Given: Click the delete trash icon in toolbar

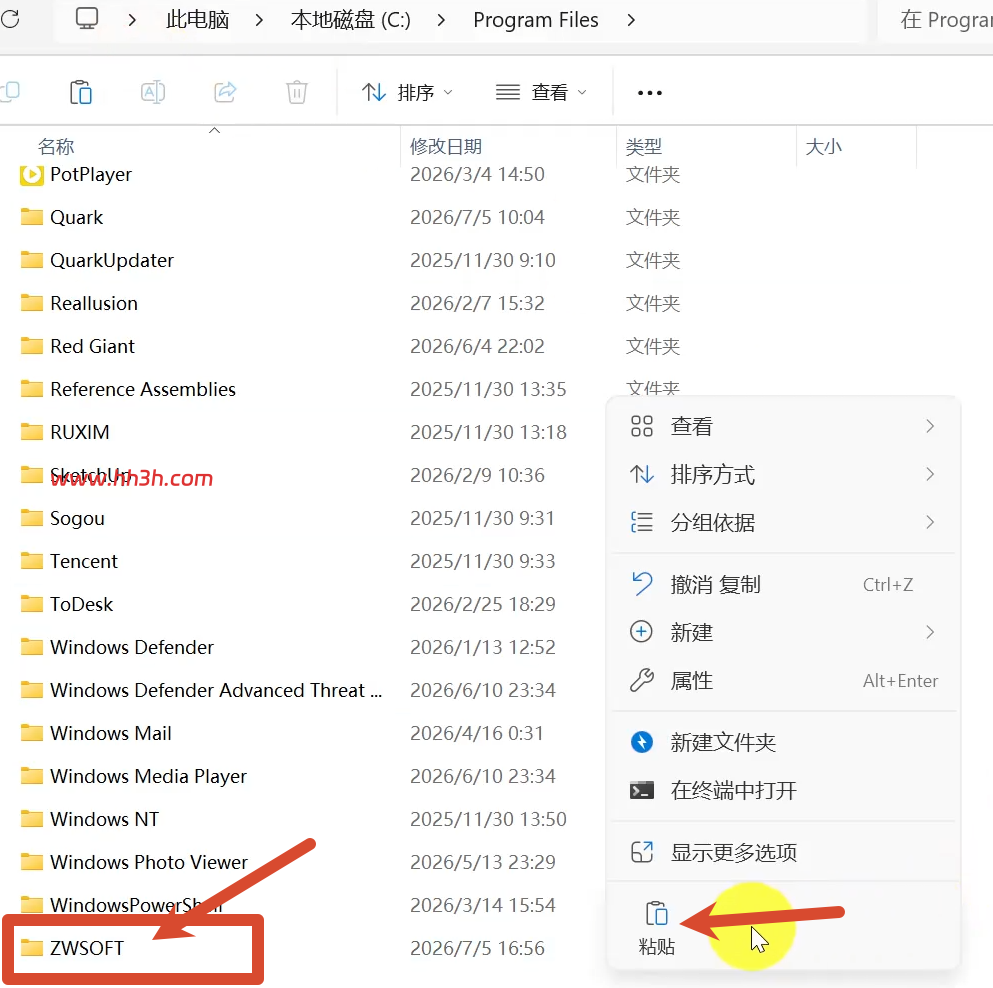Looking at the screenshot, I should click(x=296, y=92).
